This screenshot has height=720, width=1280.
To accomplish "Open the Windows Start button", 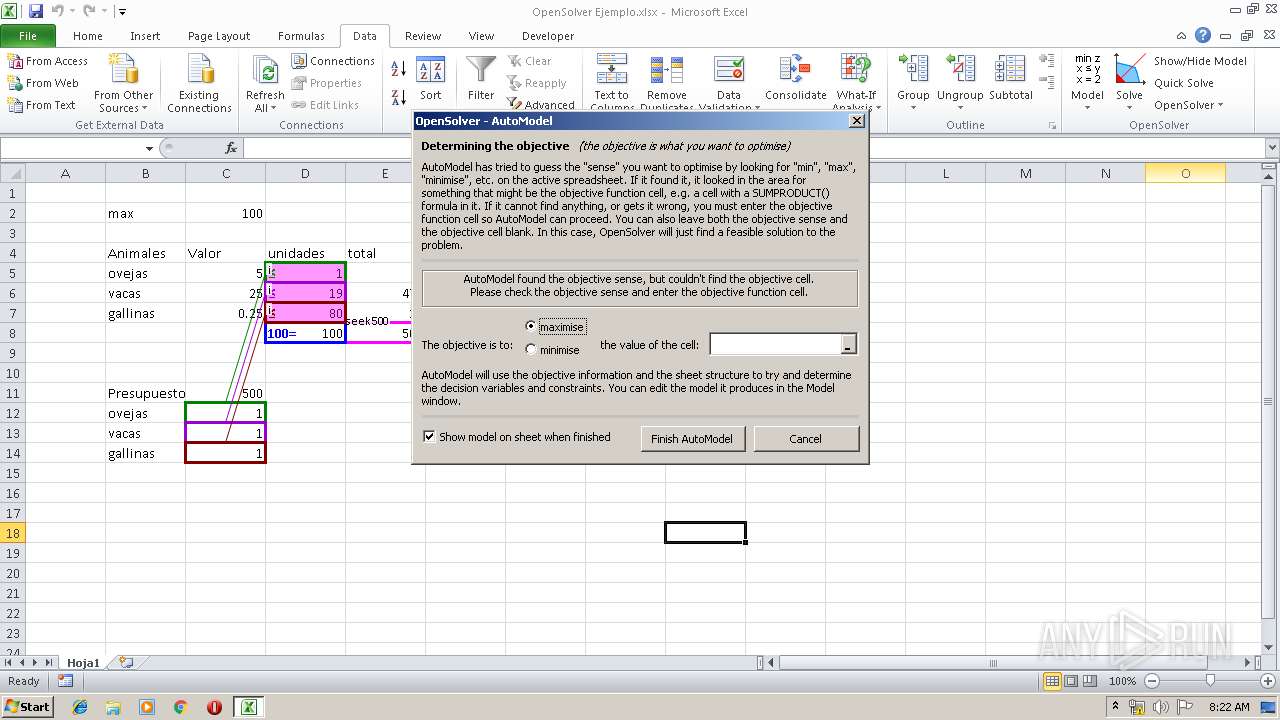I will pyautogui.click(x=28, y=706).
